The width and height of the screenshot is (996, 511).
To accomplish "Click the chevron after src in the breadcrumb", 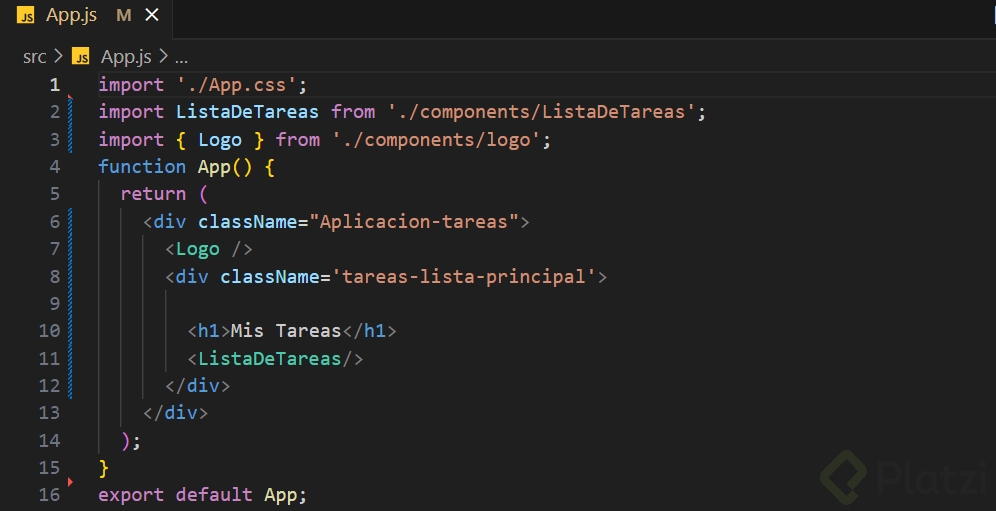I will point(58,57).
